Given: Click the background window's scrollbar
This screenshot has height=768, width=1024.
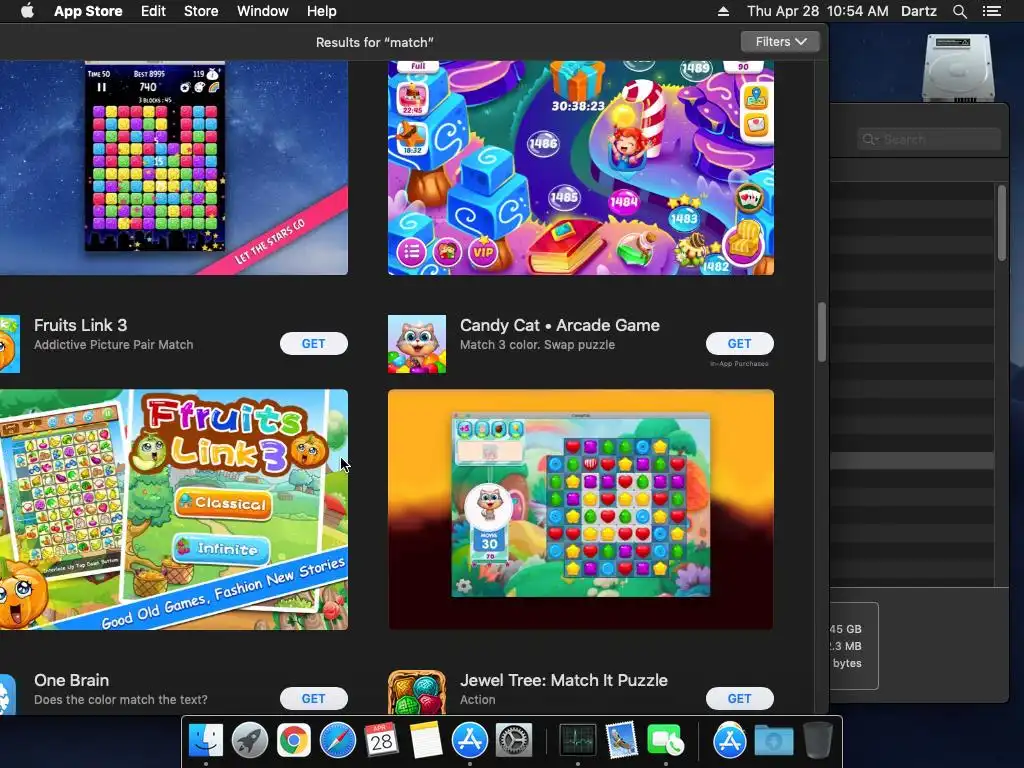Looking at the screenshot, I should (x=1002, y=223).
